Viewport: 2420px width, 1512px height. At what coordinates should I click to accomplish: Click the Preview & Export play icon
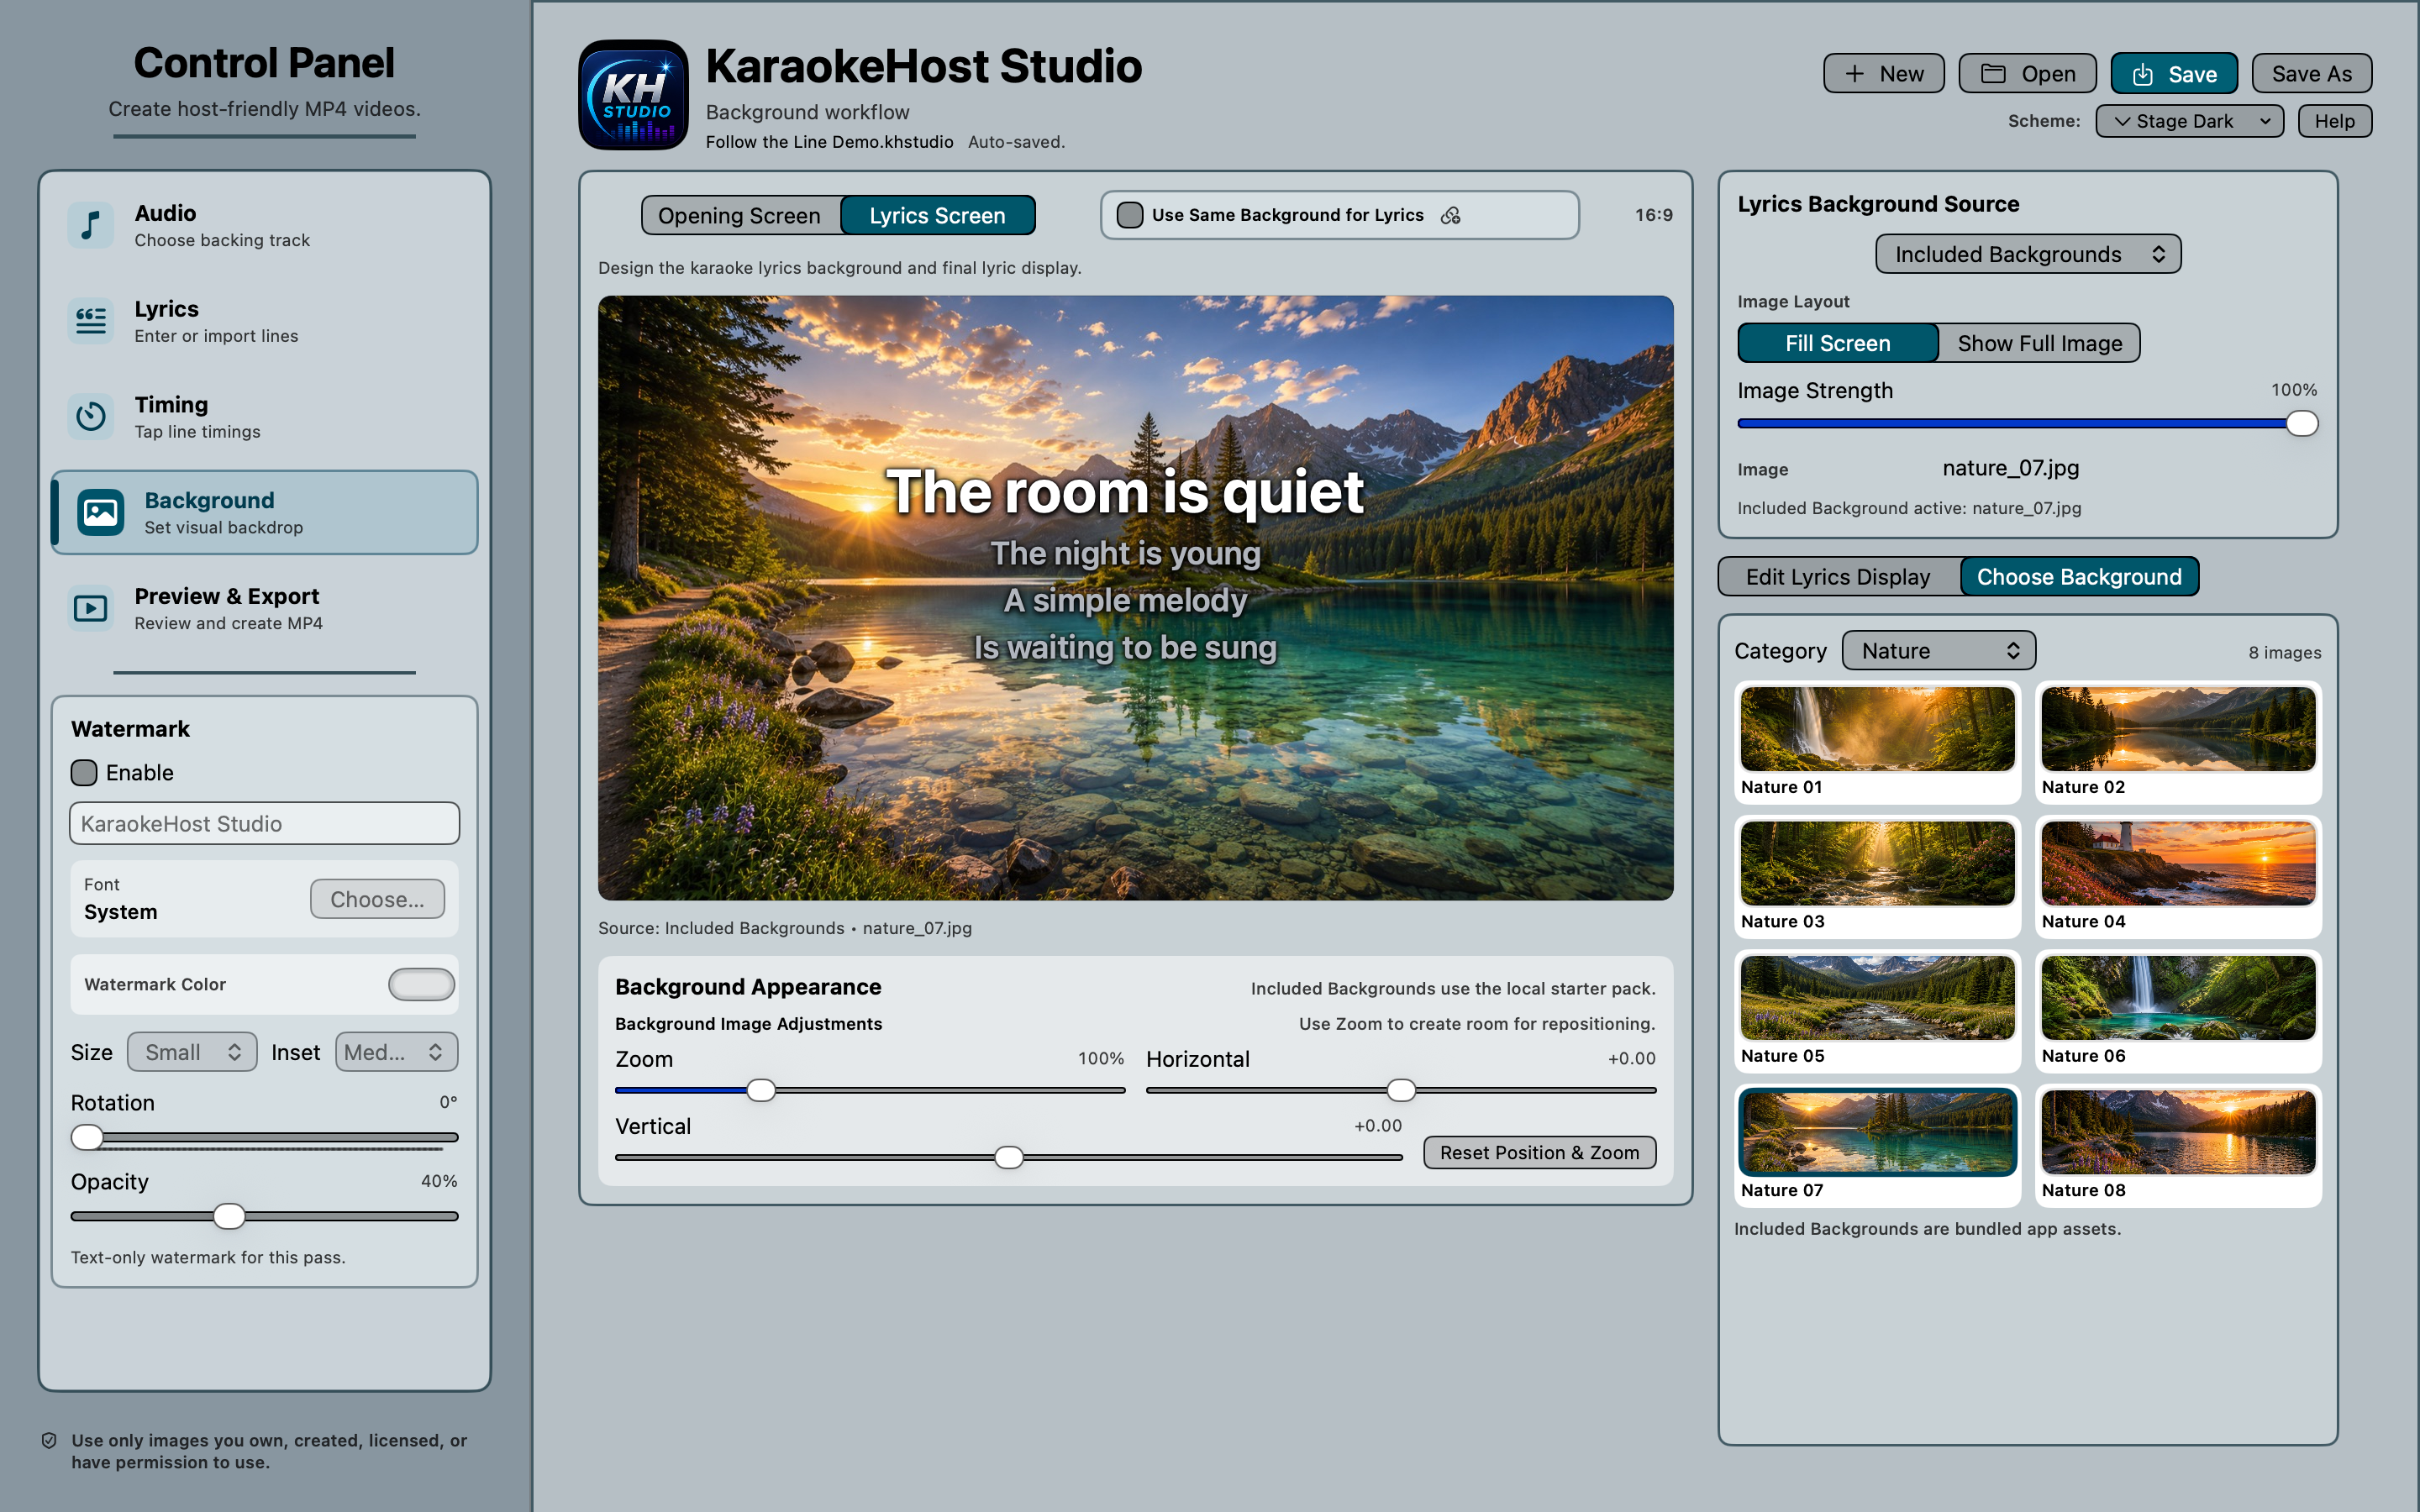point(91,608)
